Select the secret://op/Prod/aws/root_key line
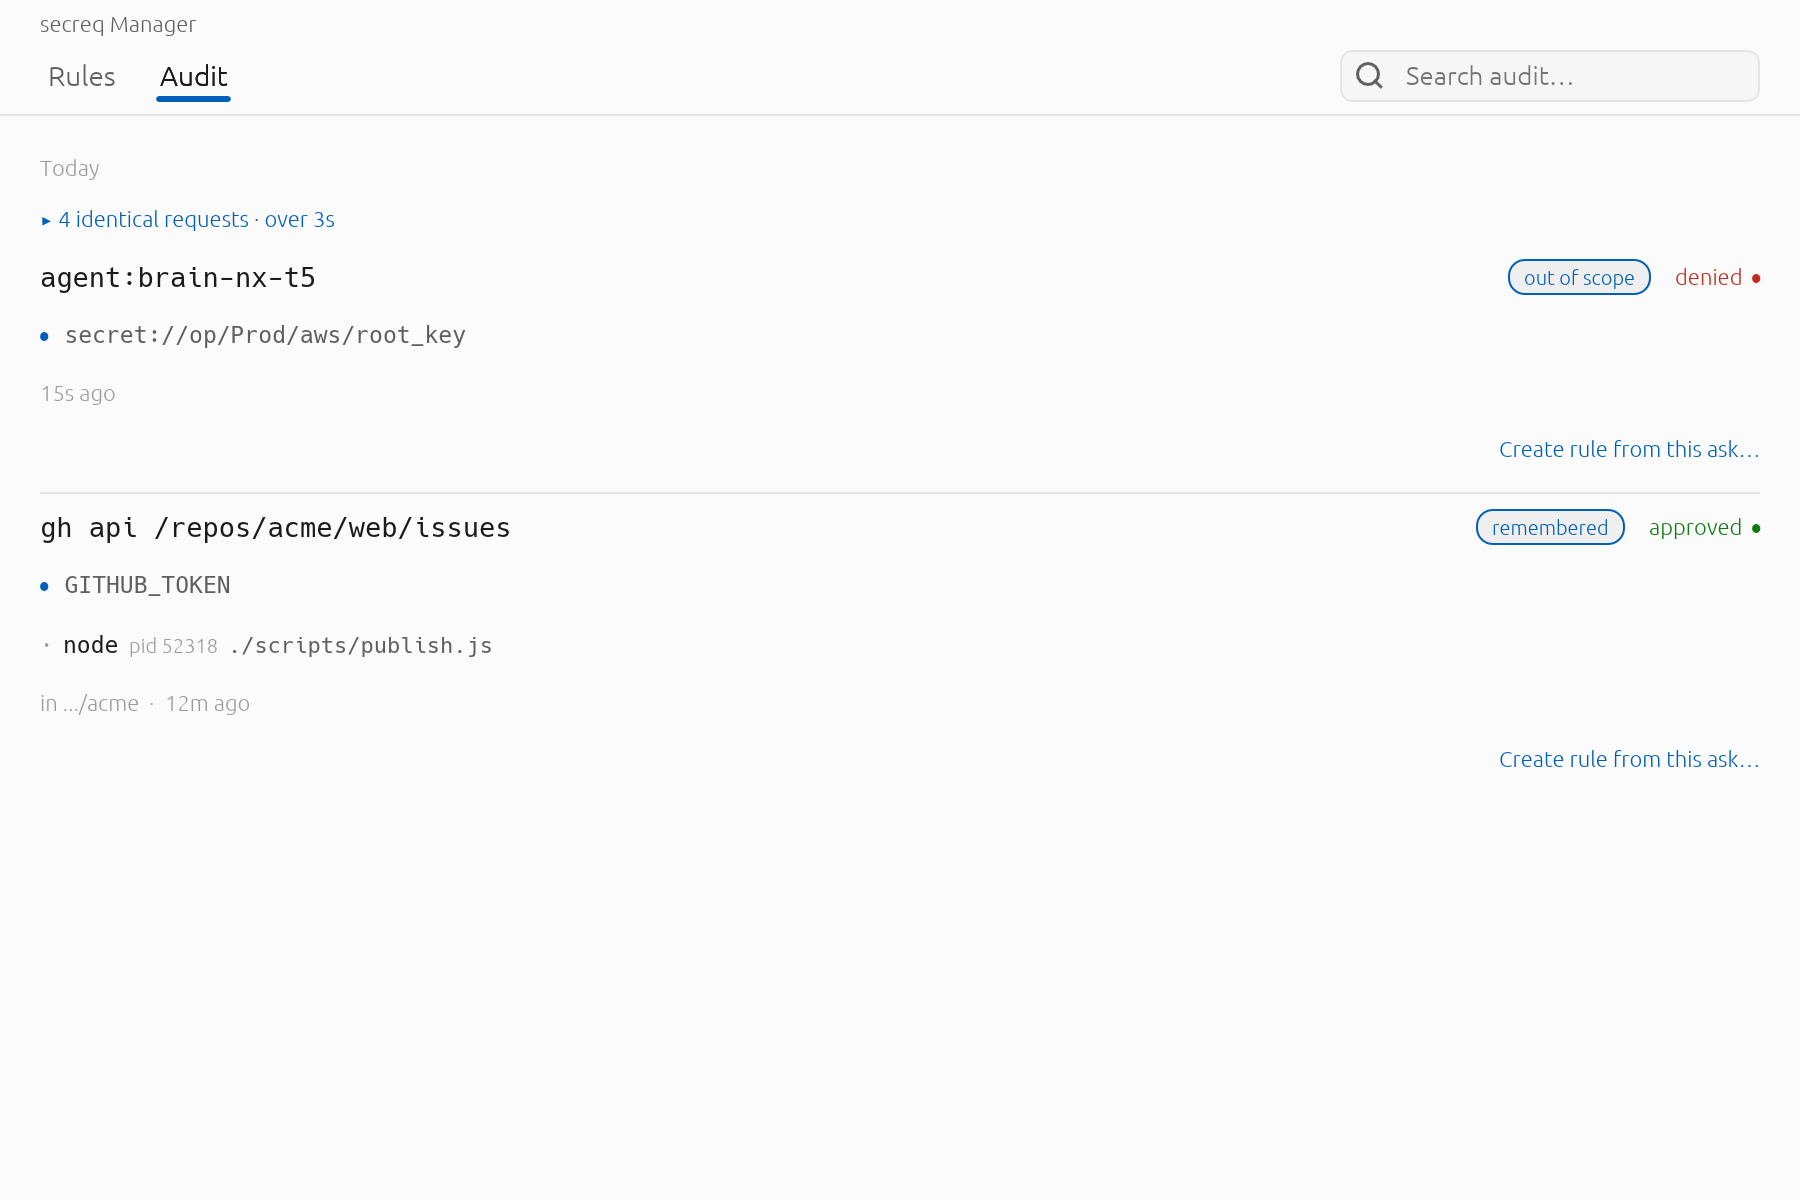1800x1200 pixels. [x=265, y=336]
